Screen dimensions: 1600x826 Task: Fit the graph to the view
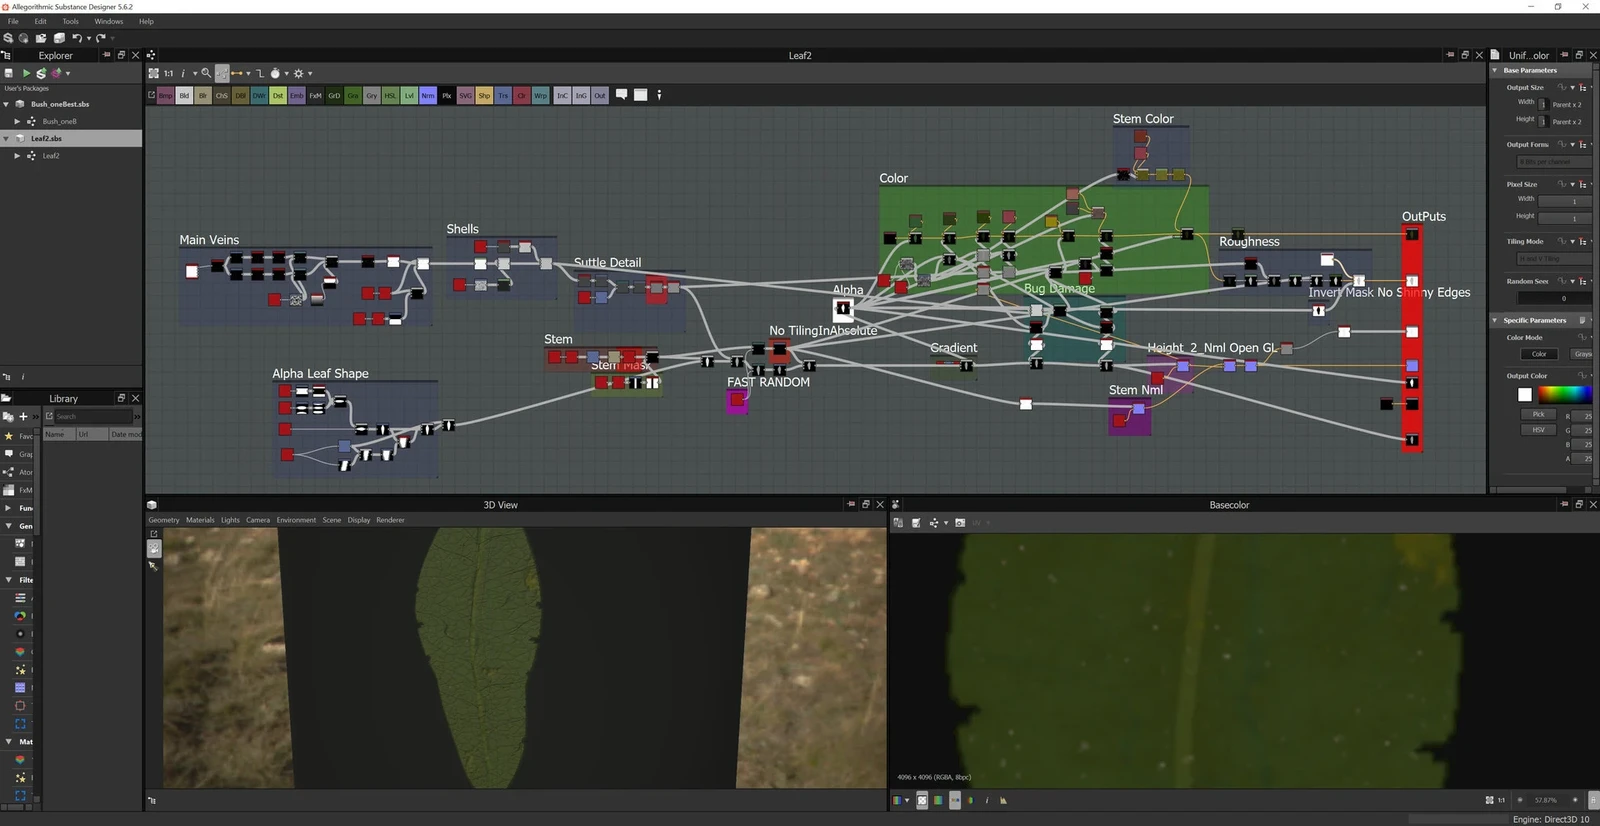pos(153,73)
